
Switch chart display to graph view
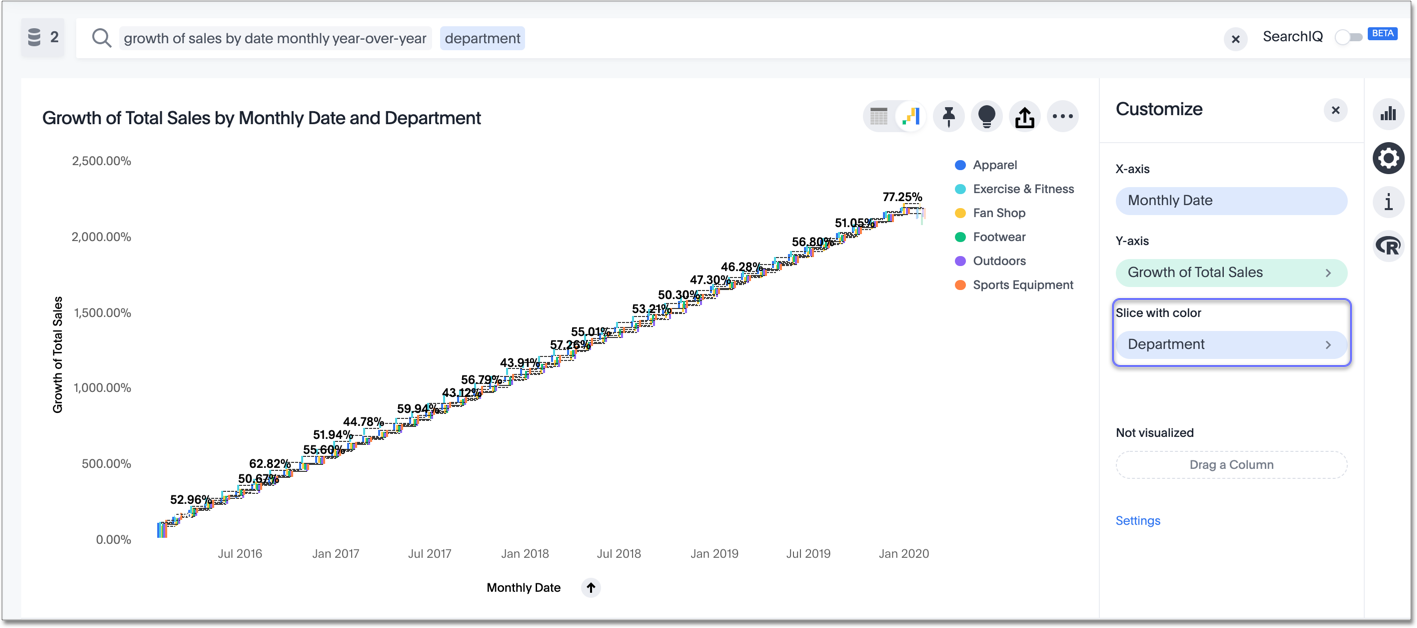click(908, 116)
